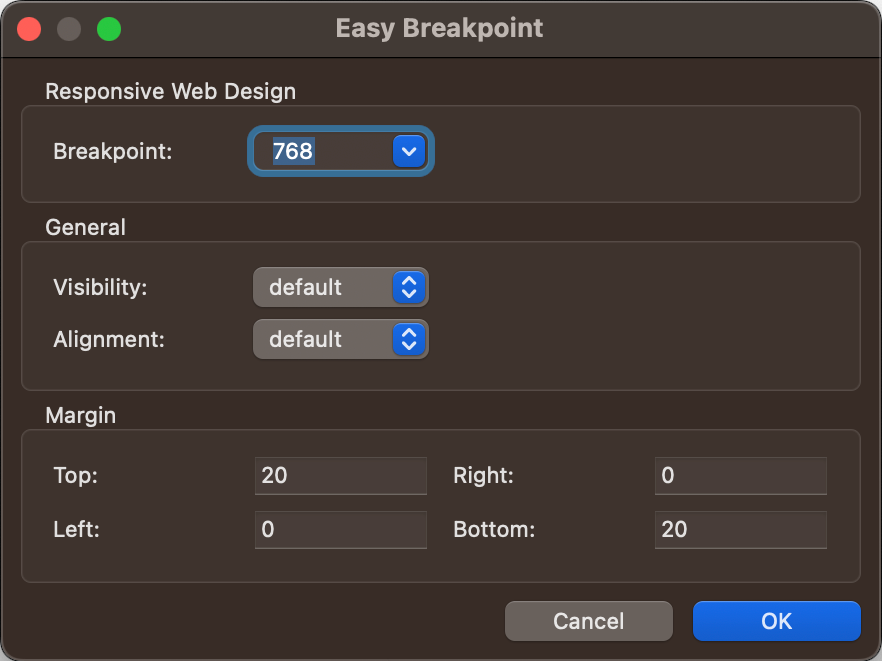The image size is (882, 661).
Task: Click the gray minimize window button
Action: coord(69,29)
